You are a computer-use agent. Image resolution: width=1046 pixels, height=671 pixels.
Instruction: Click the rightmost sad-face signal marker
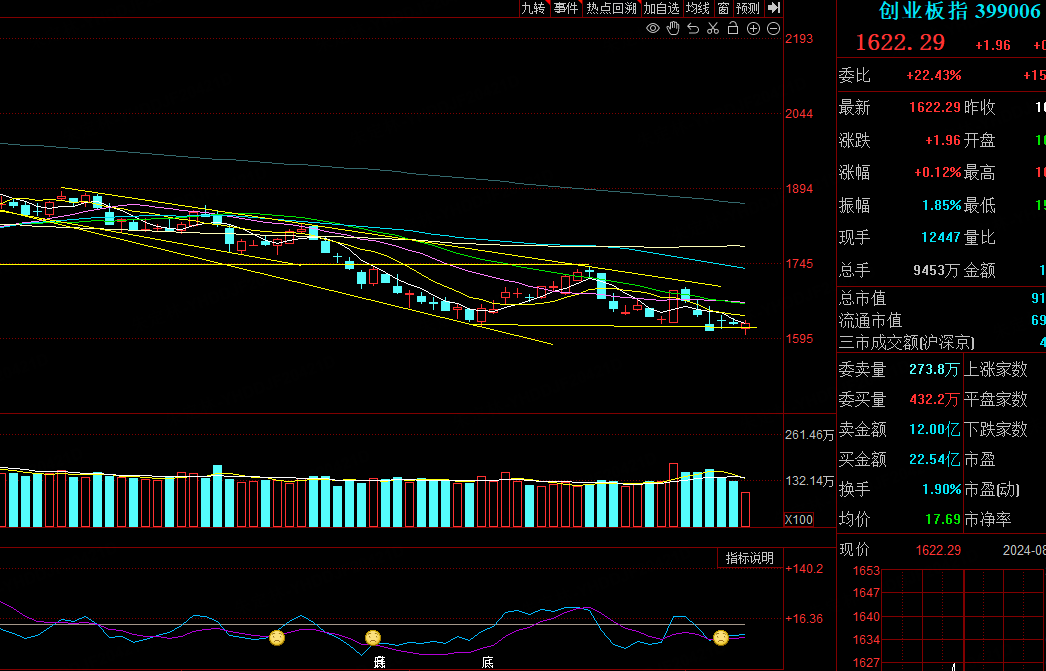tap(720, 638)
